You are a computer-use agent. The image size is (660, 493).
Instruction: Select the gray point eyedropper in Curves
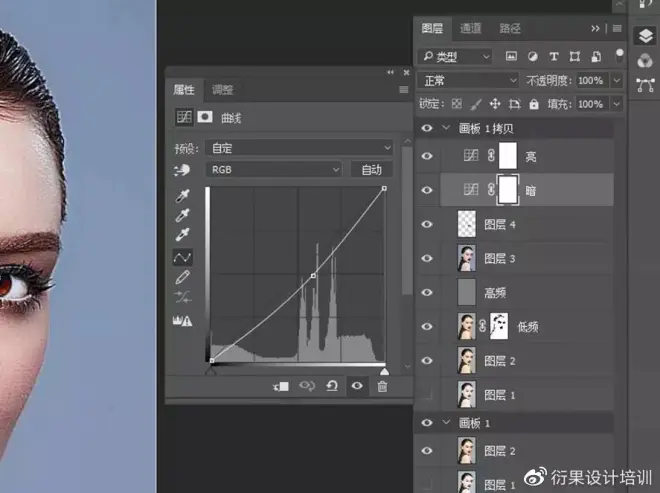[182, 215]
